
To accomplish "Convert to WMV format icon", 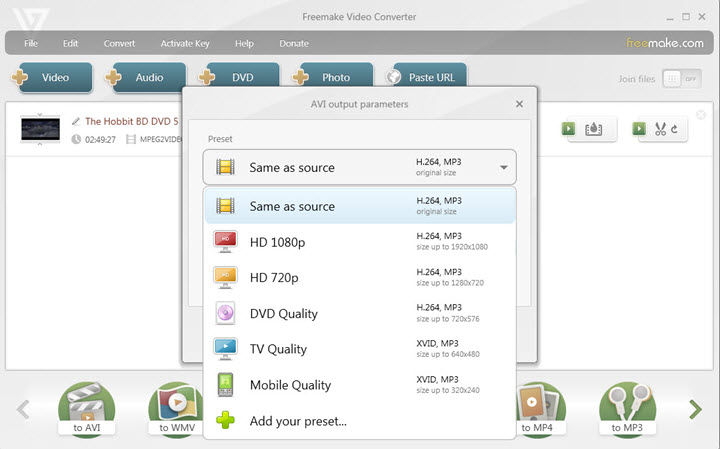I will point(177,409).
